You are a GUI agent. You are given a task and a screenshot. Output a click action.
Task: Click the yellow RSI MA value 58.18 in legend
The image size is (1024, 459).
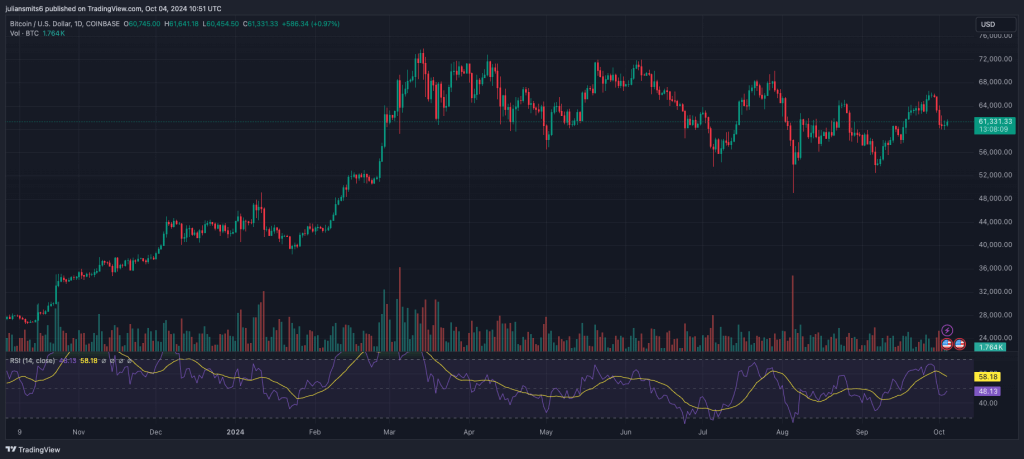pos(89,360)
